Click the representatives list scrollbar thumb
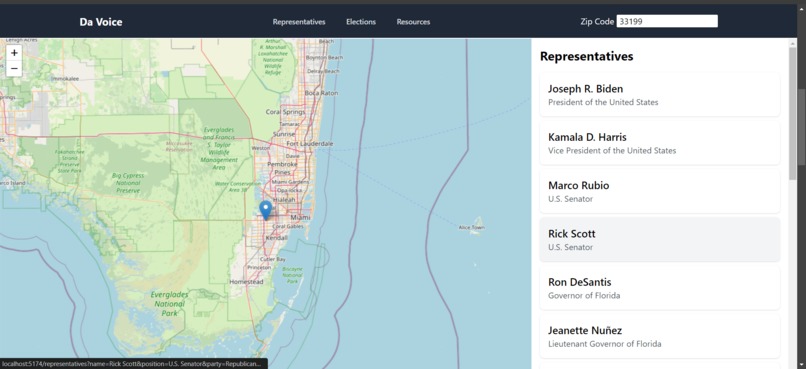Viewport: 806px width, 369px height. point(793,114)
